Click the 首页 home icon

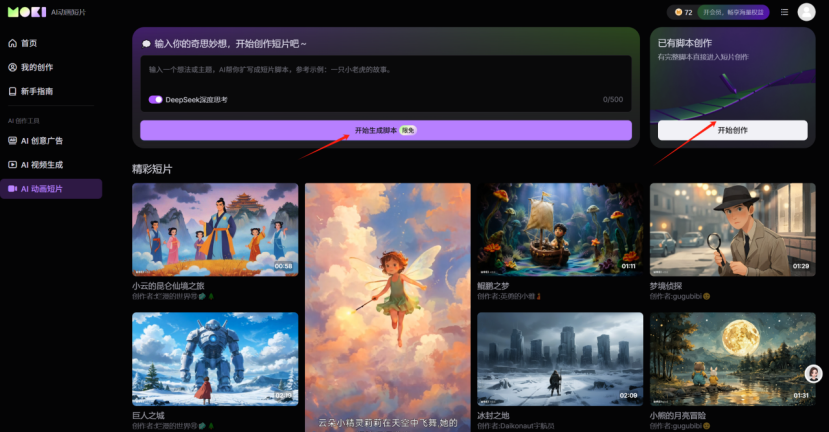pos(13,43)
